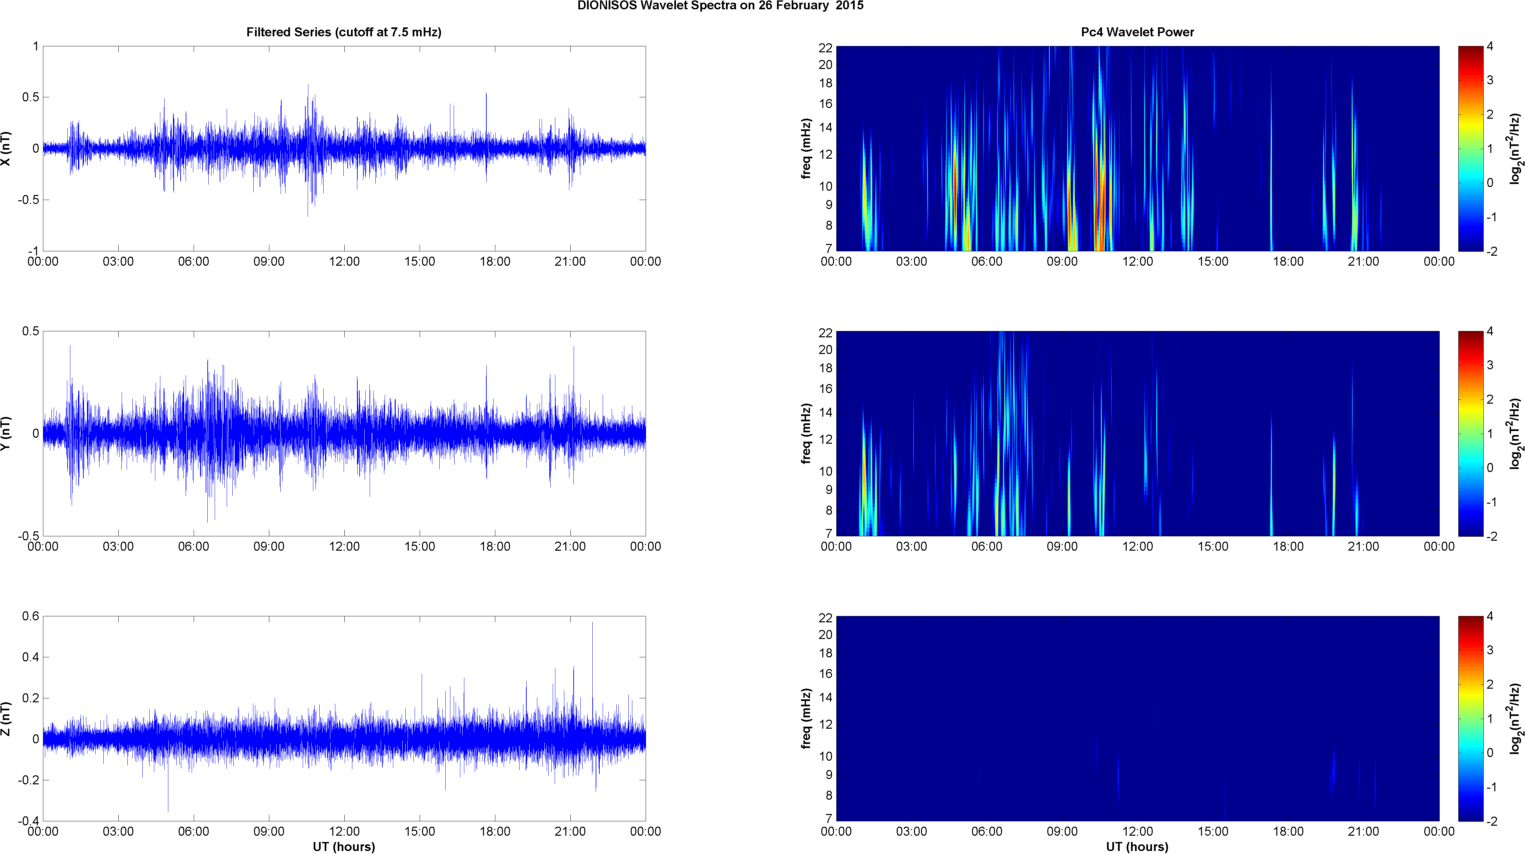
Task: Click the 'X (nT)' axis label
Action: click(7, 148)
